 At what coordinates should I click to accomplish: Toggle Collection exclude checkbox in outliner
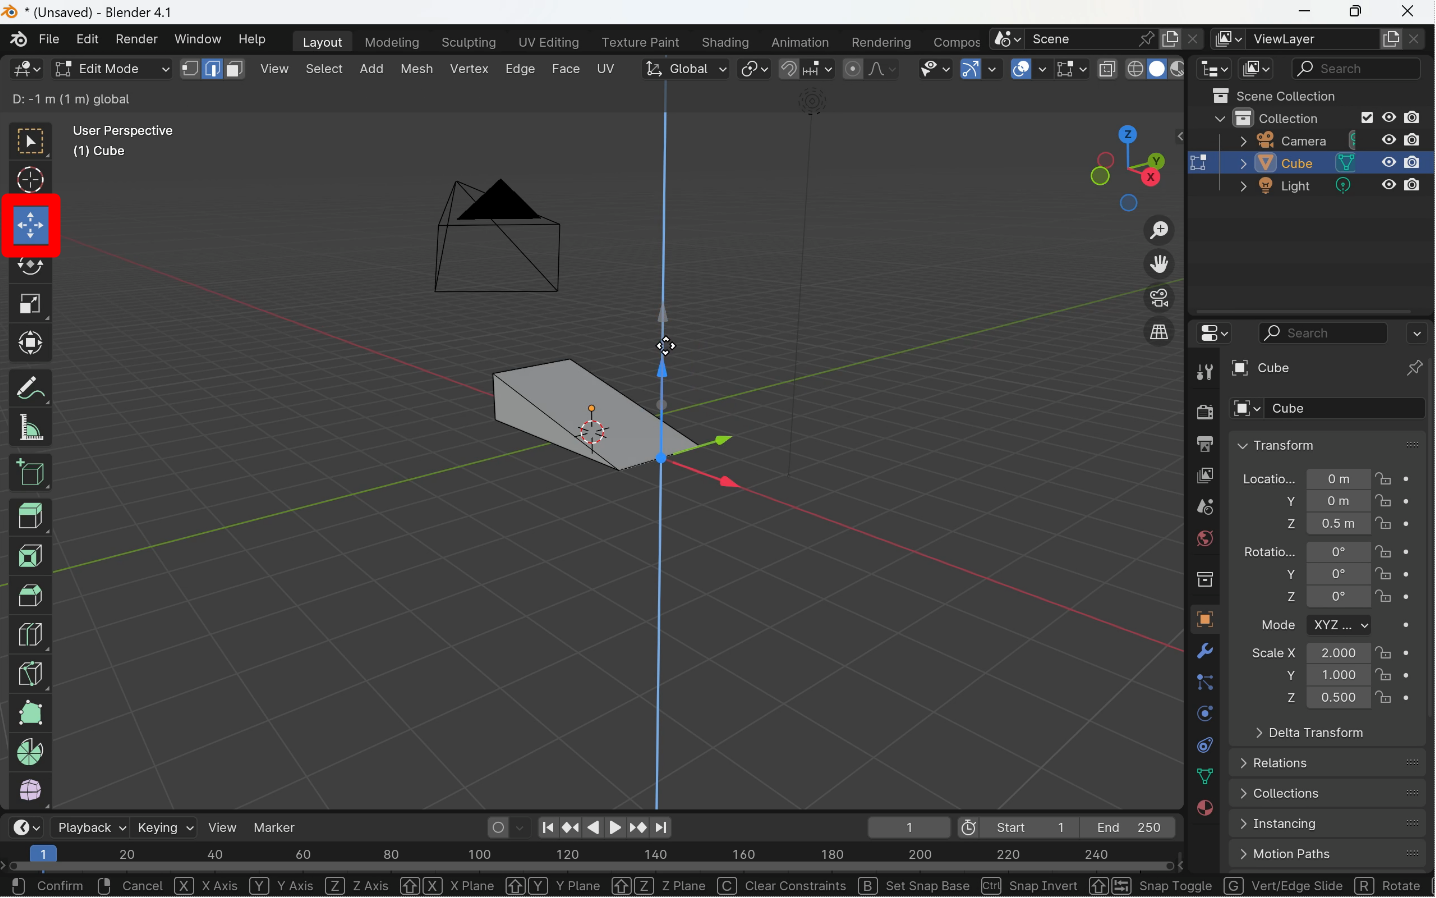point(1367,118)
